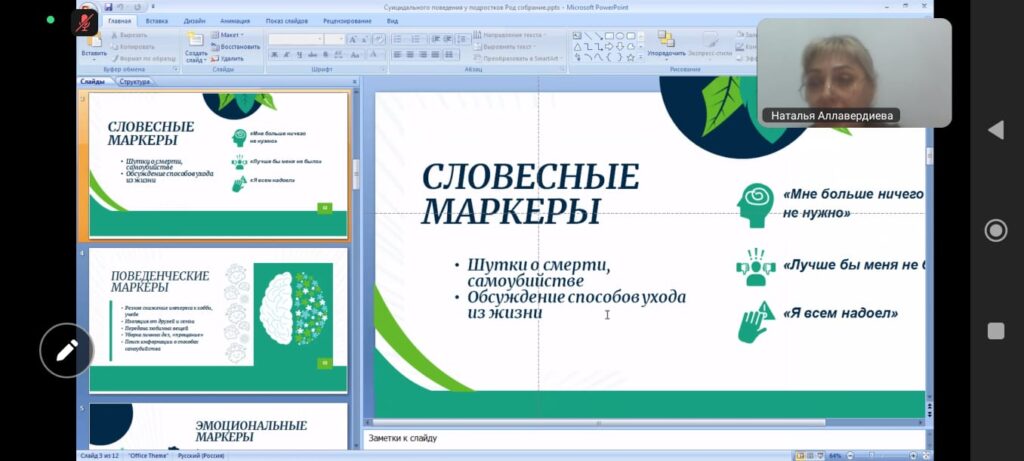Click the Cut (Вырезать) button
The width and height of the screenshot is (1024, 461).
[131, 35]
